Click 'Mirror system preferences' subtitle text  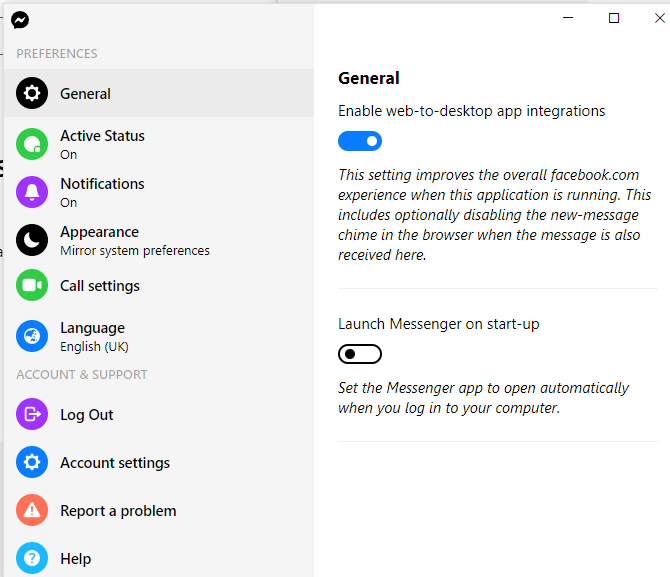(x=135, y=250)
